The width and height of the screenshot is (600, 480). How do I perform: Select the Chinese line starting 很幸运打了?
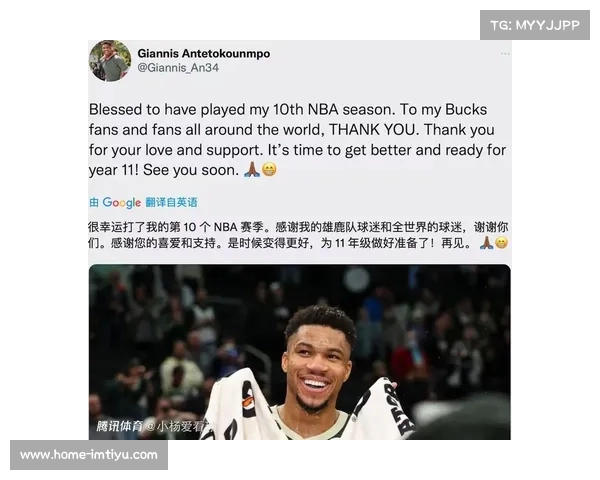[x=298, y=227]
